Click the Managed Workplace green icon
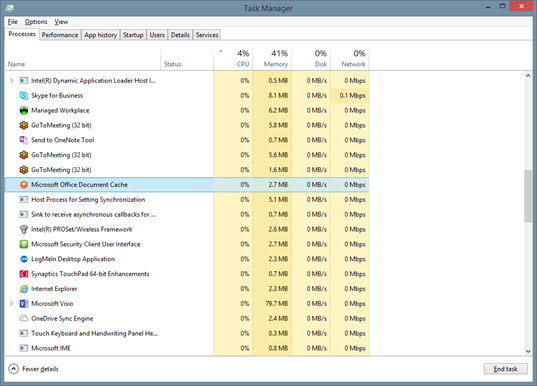This screenshot has width=537, height=386. point(24,110)
